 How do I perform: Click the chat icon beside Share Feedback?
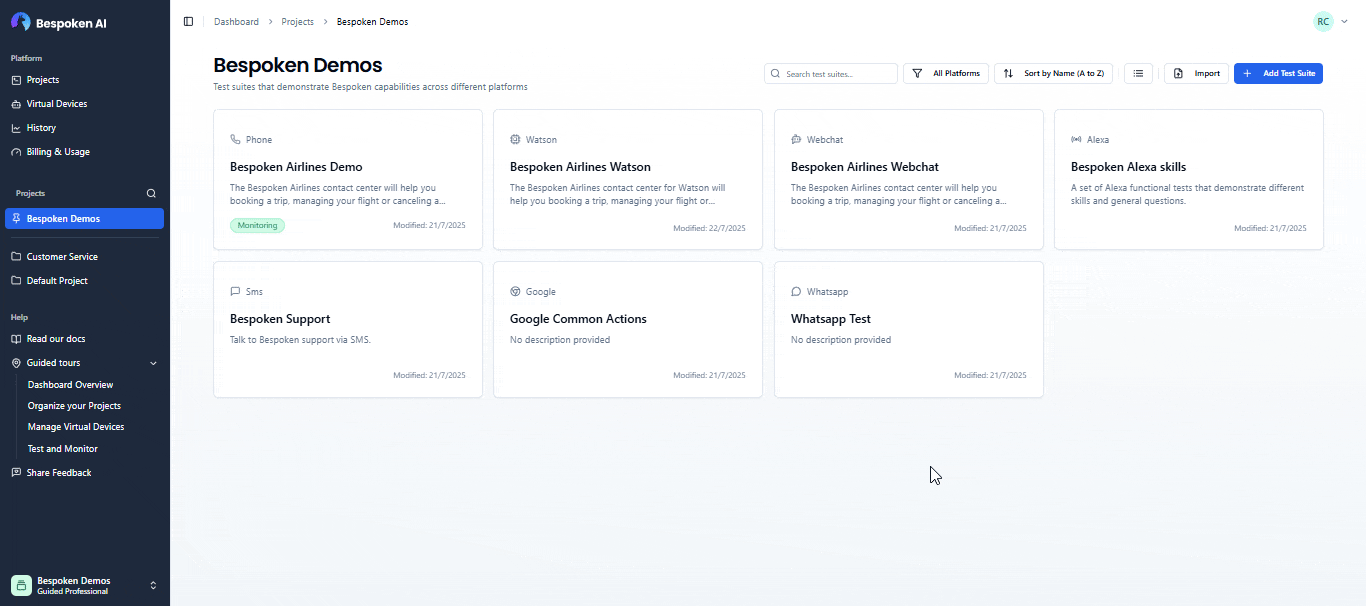[x=16, y=473]
